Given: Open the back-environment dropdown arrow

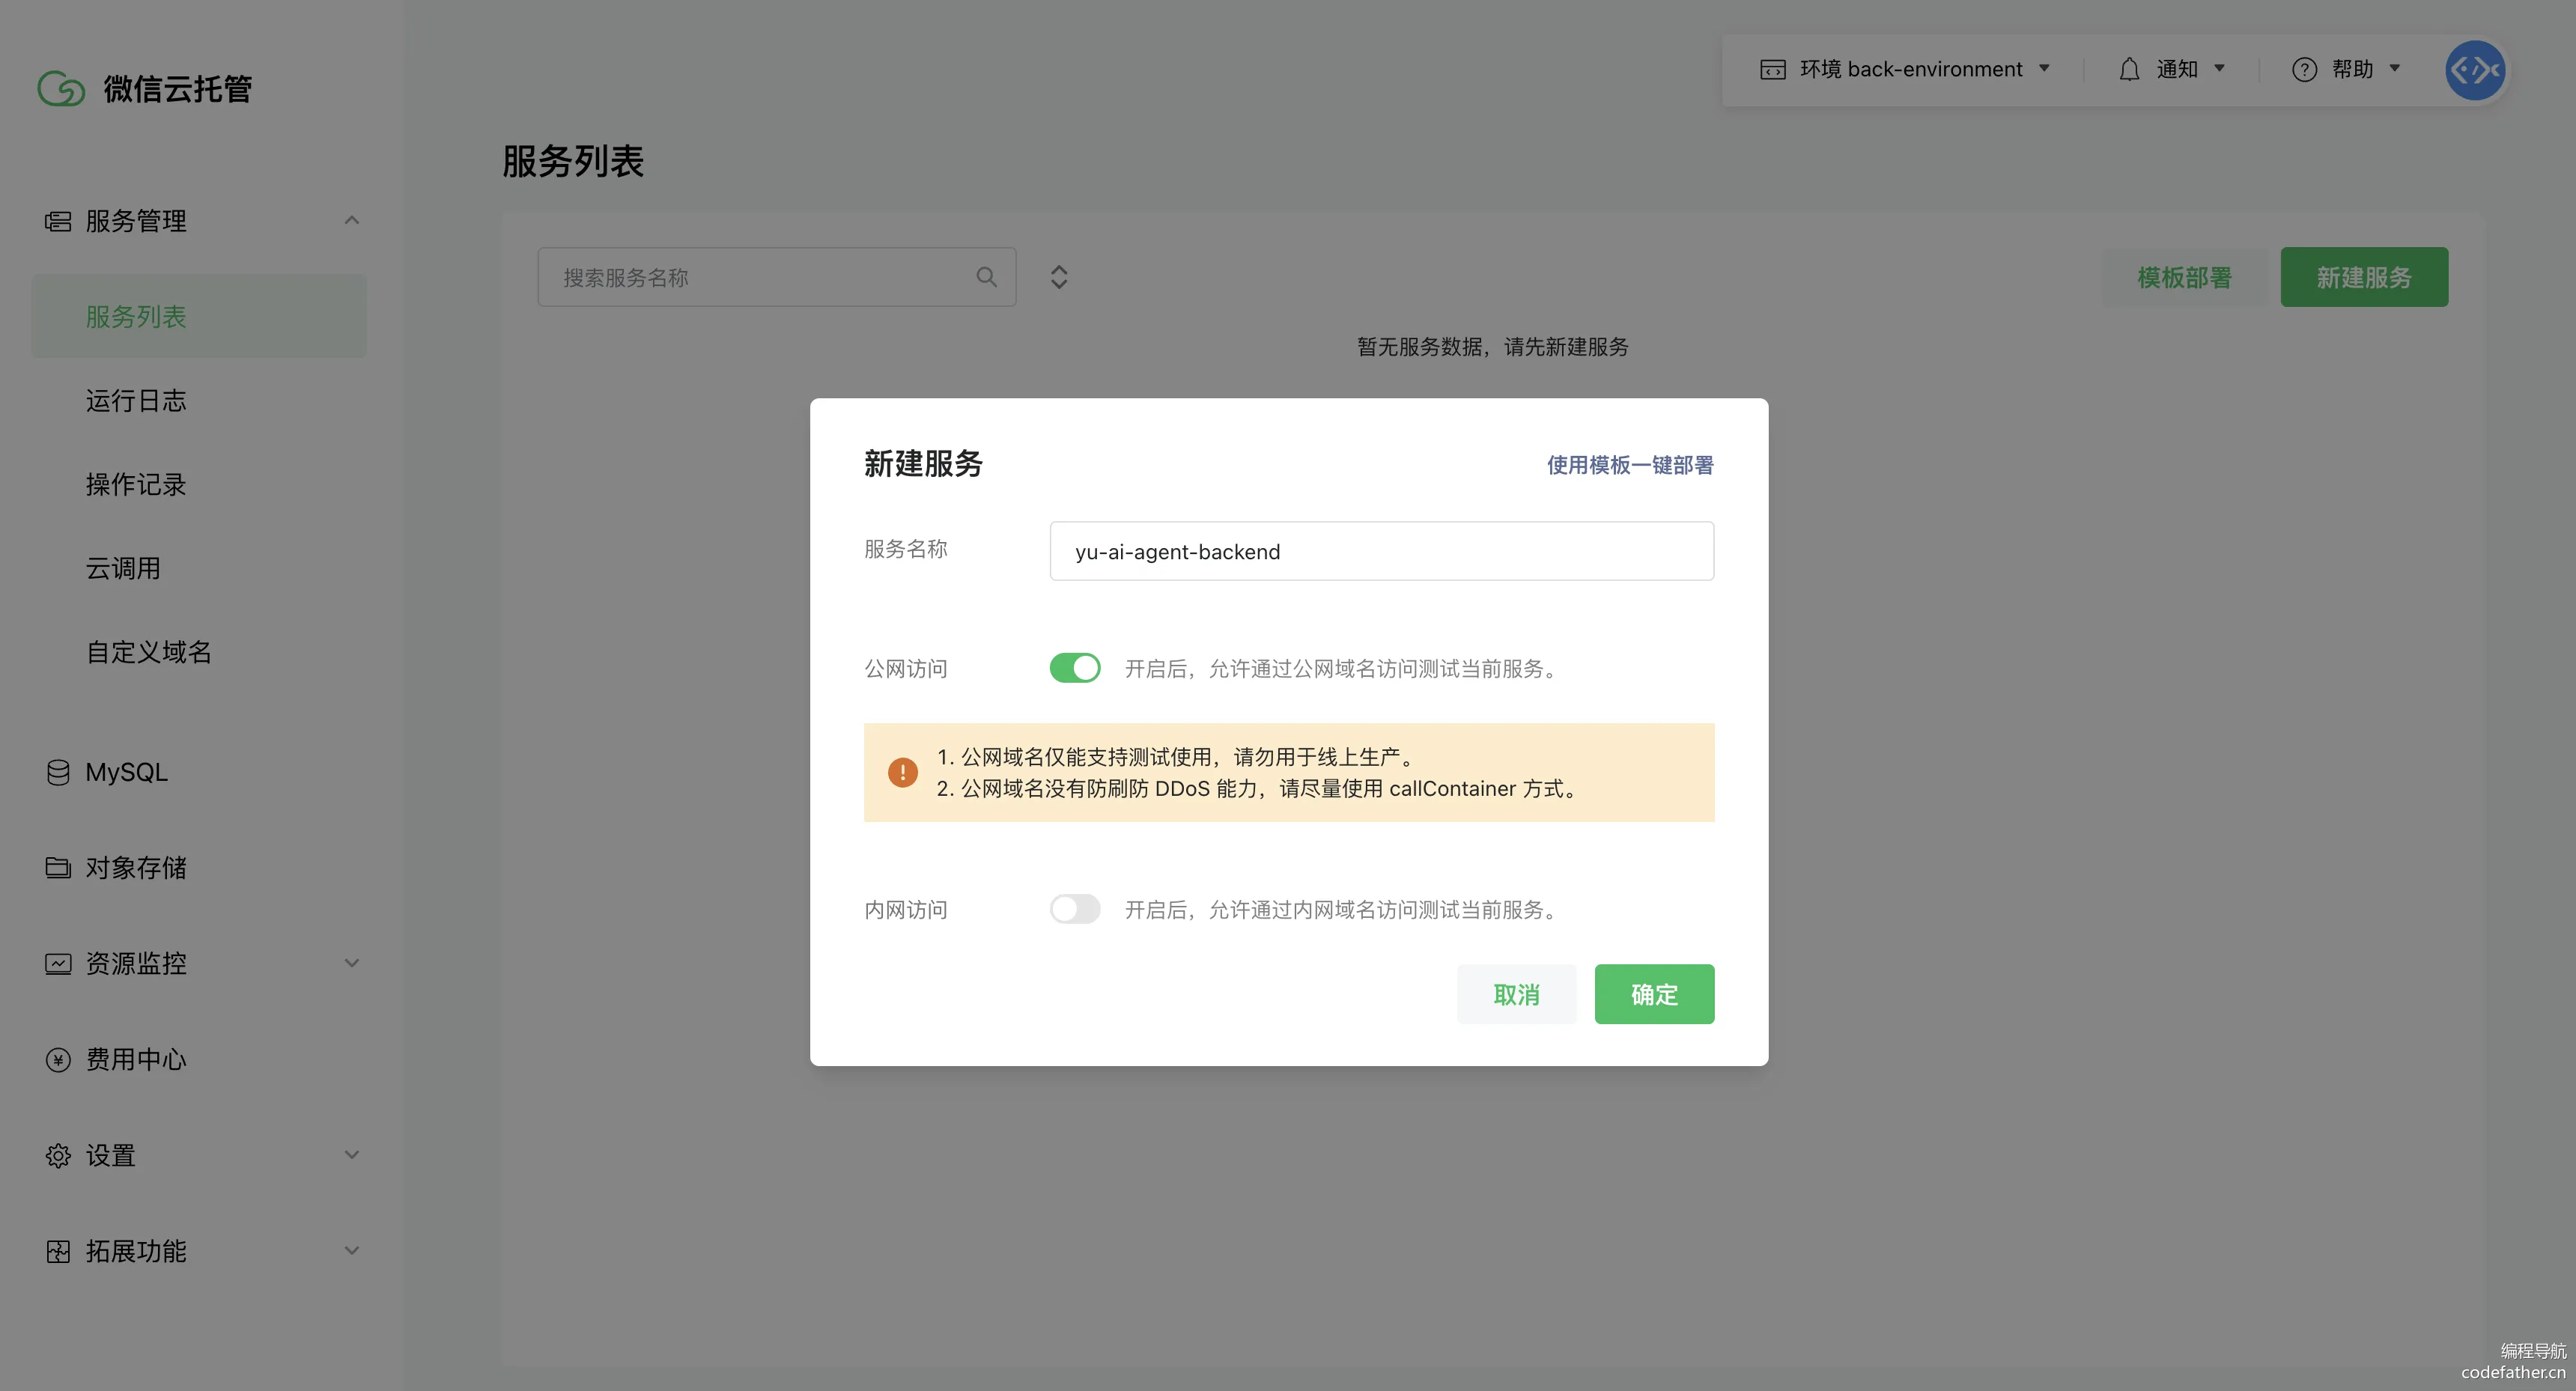Looking at the screenshot, I should coord(2044,68).
